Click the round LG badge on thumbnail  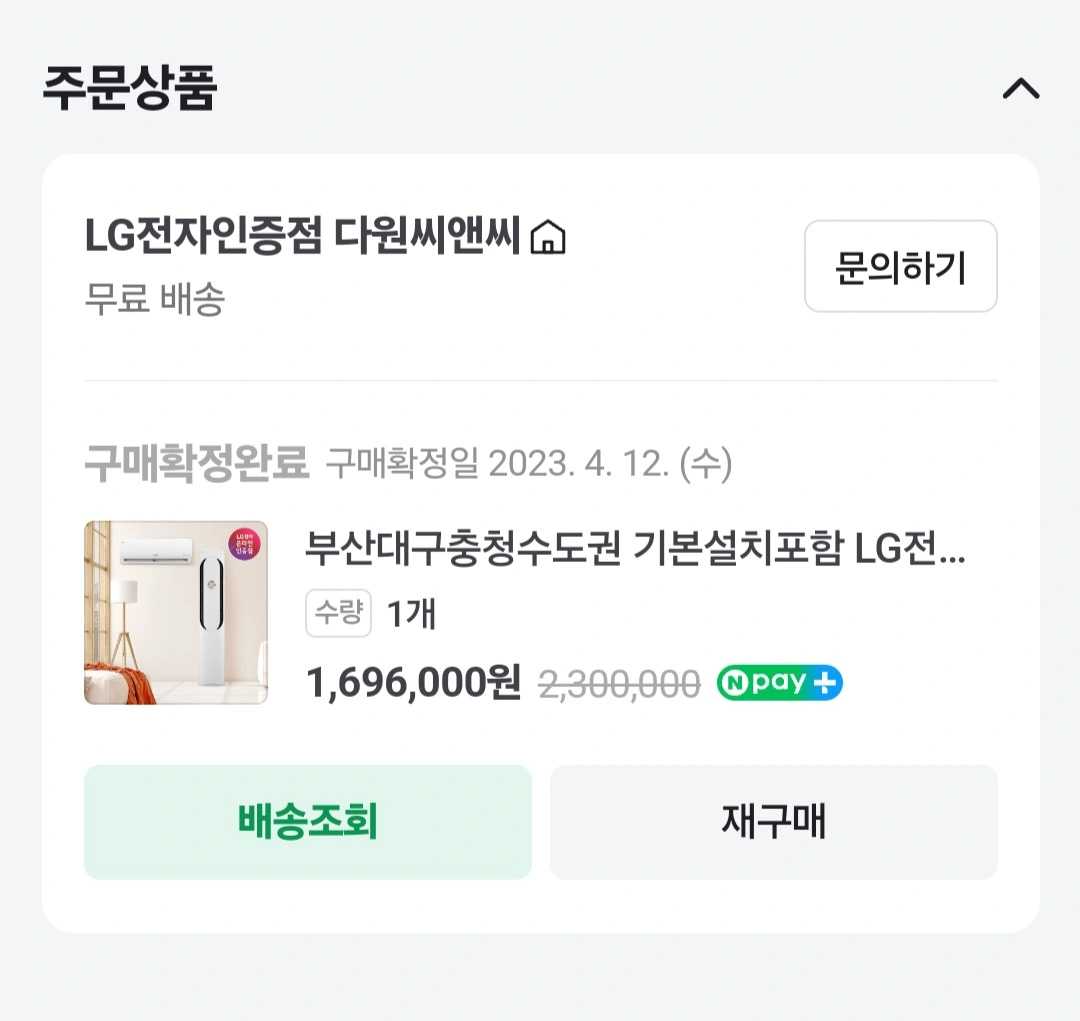245,544
